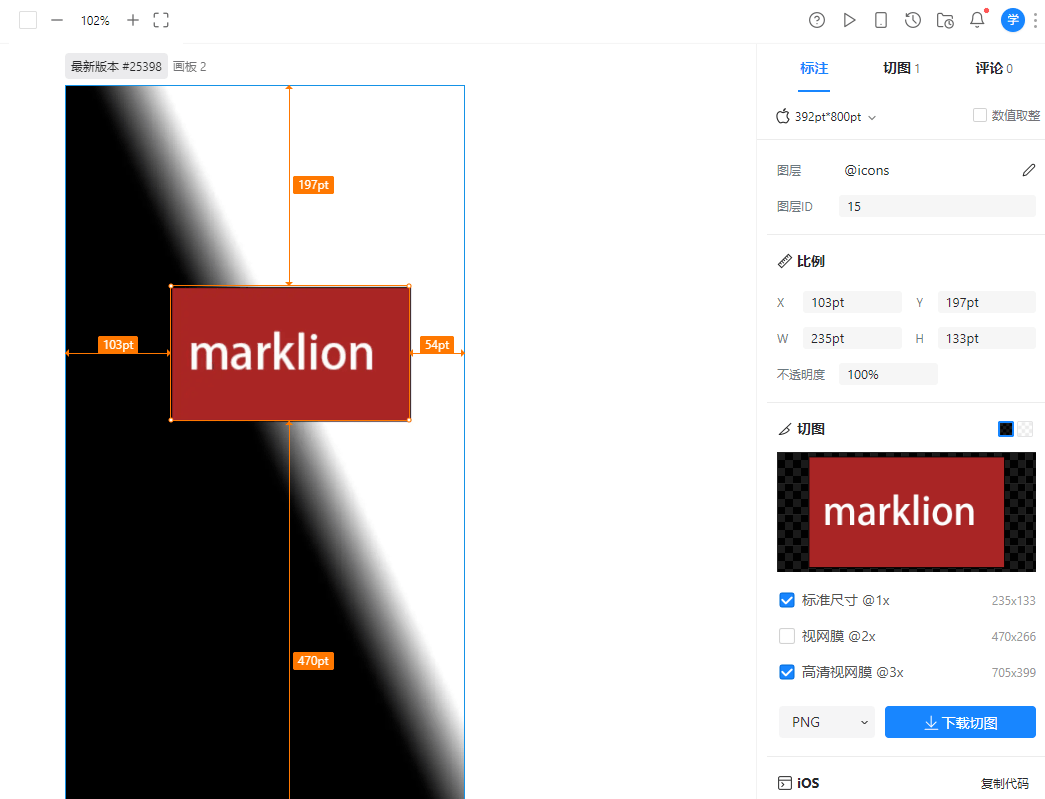Switch to the 评论 tab
The image size is (1045, 799).
pyautogui.click(x=994, y=69)
